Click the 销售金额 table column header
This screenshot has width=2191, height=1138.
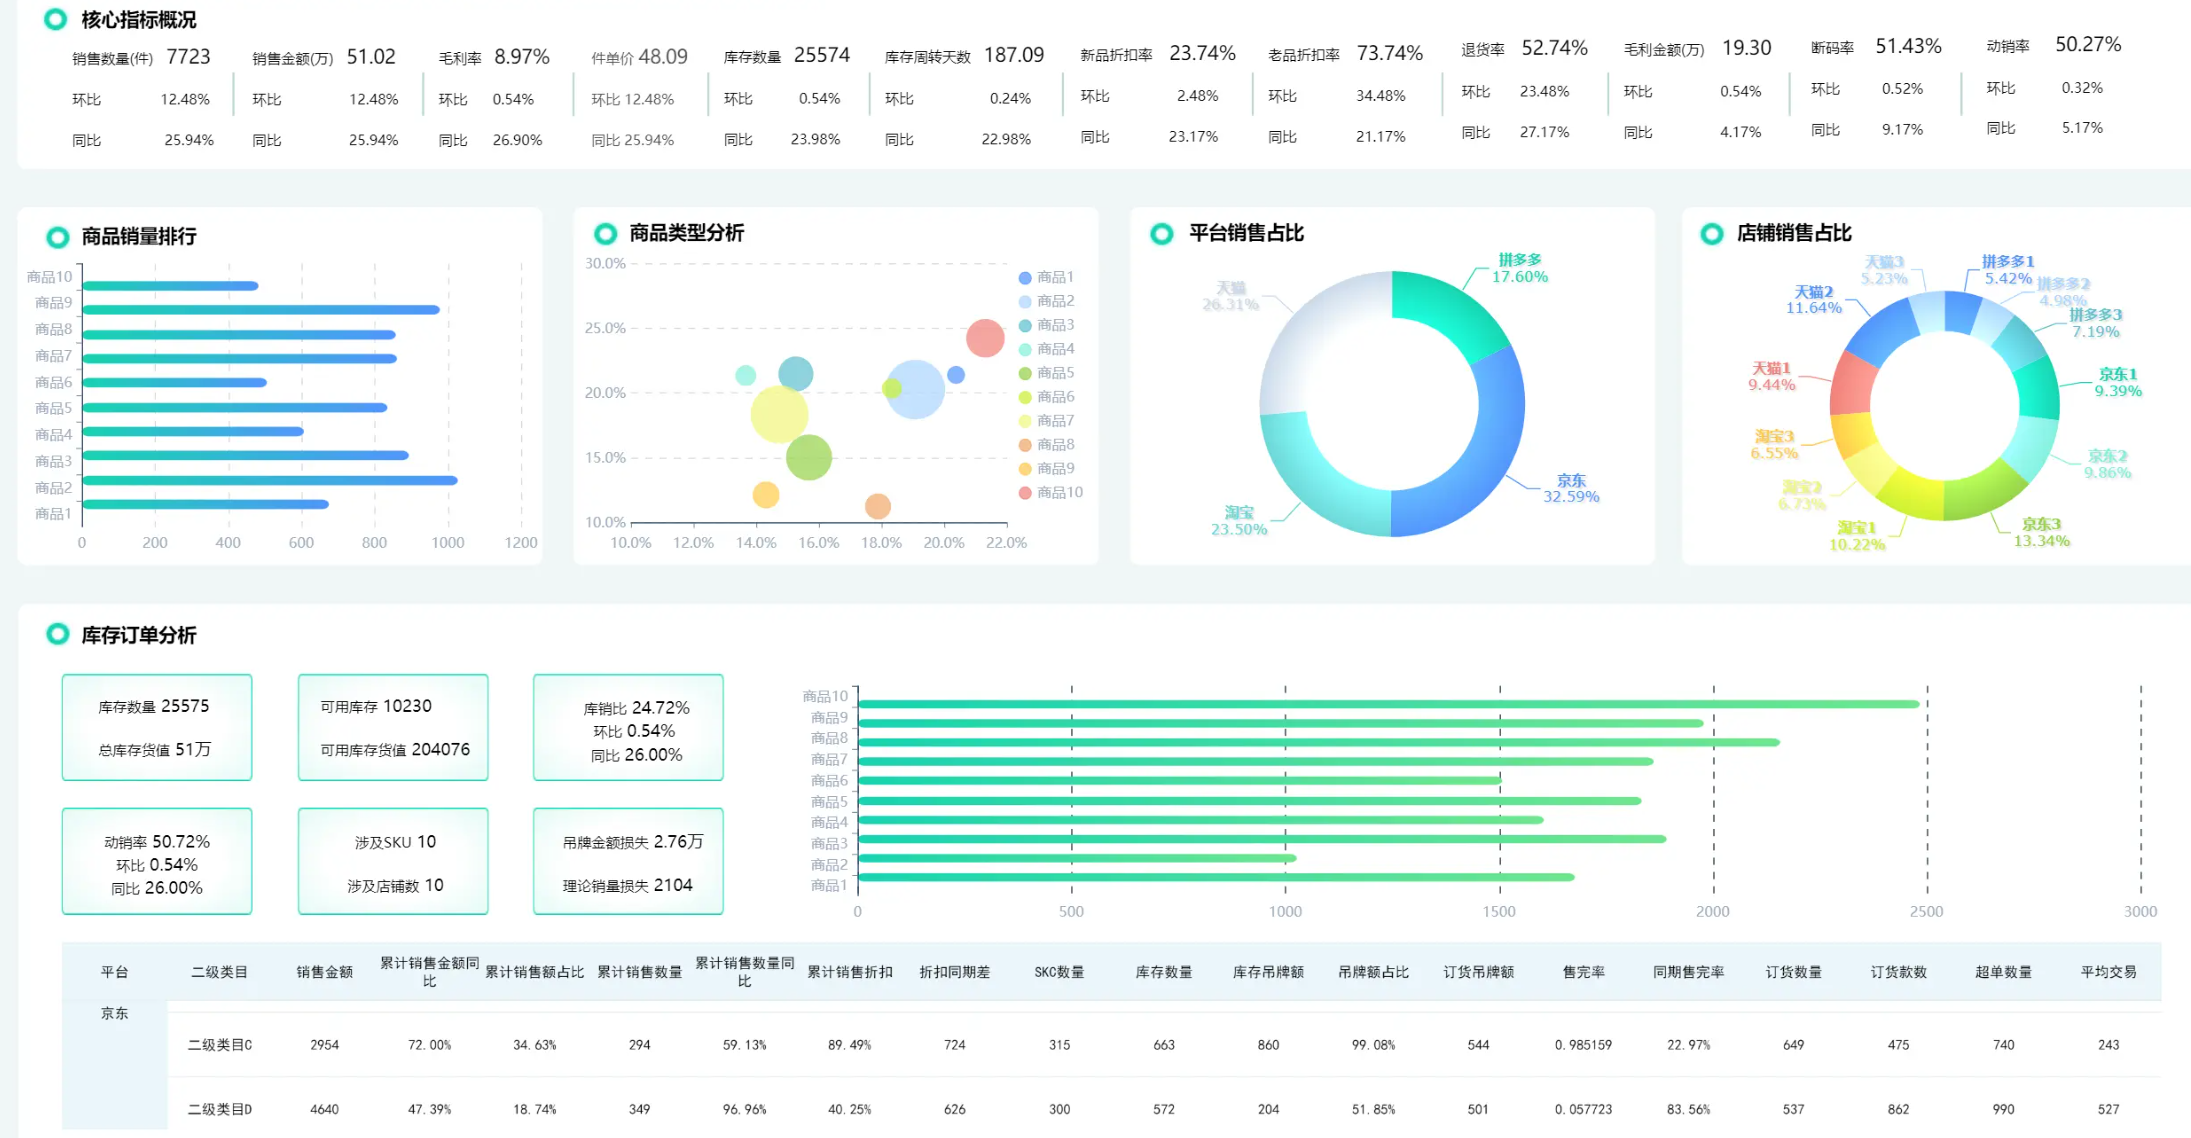[x=324, y=971]
